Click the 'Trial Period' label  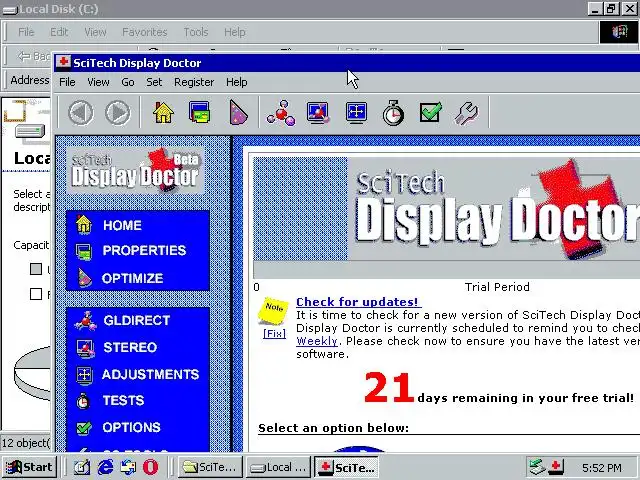pos(497,287)
